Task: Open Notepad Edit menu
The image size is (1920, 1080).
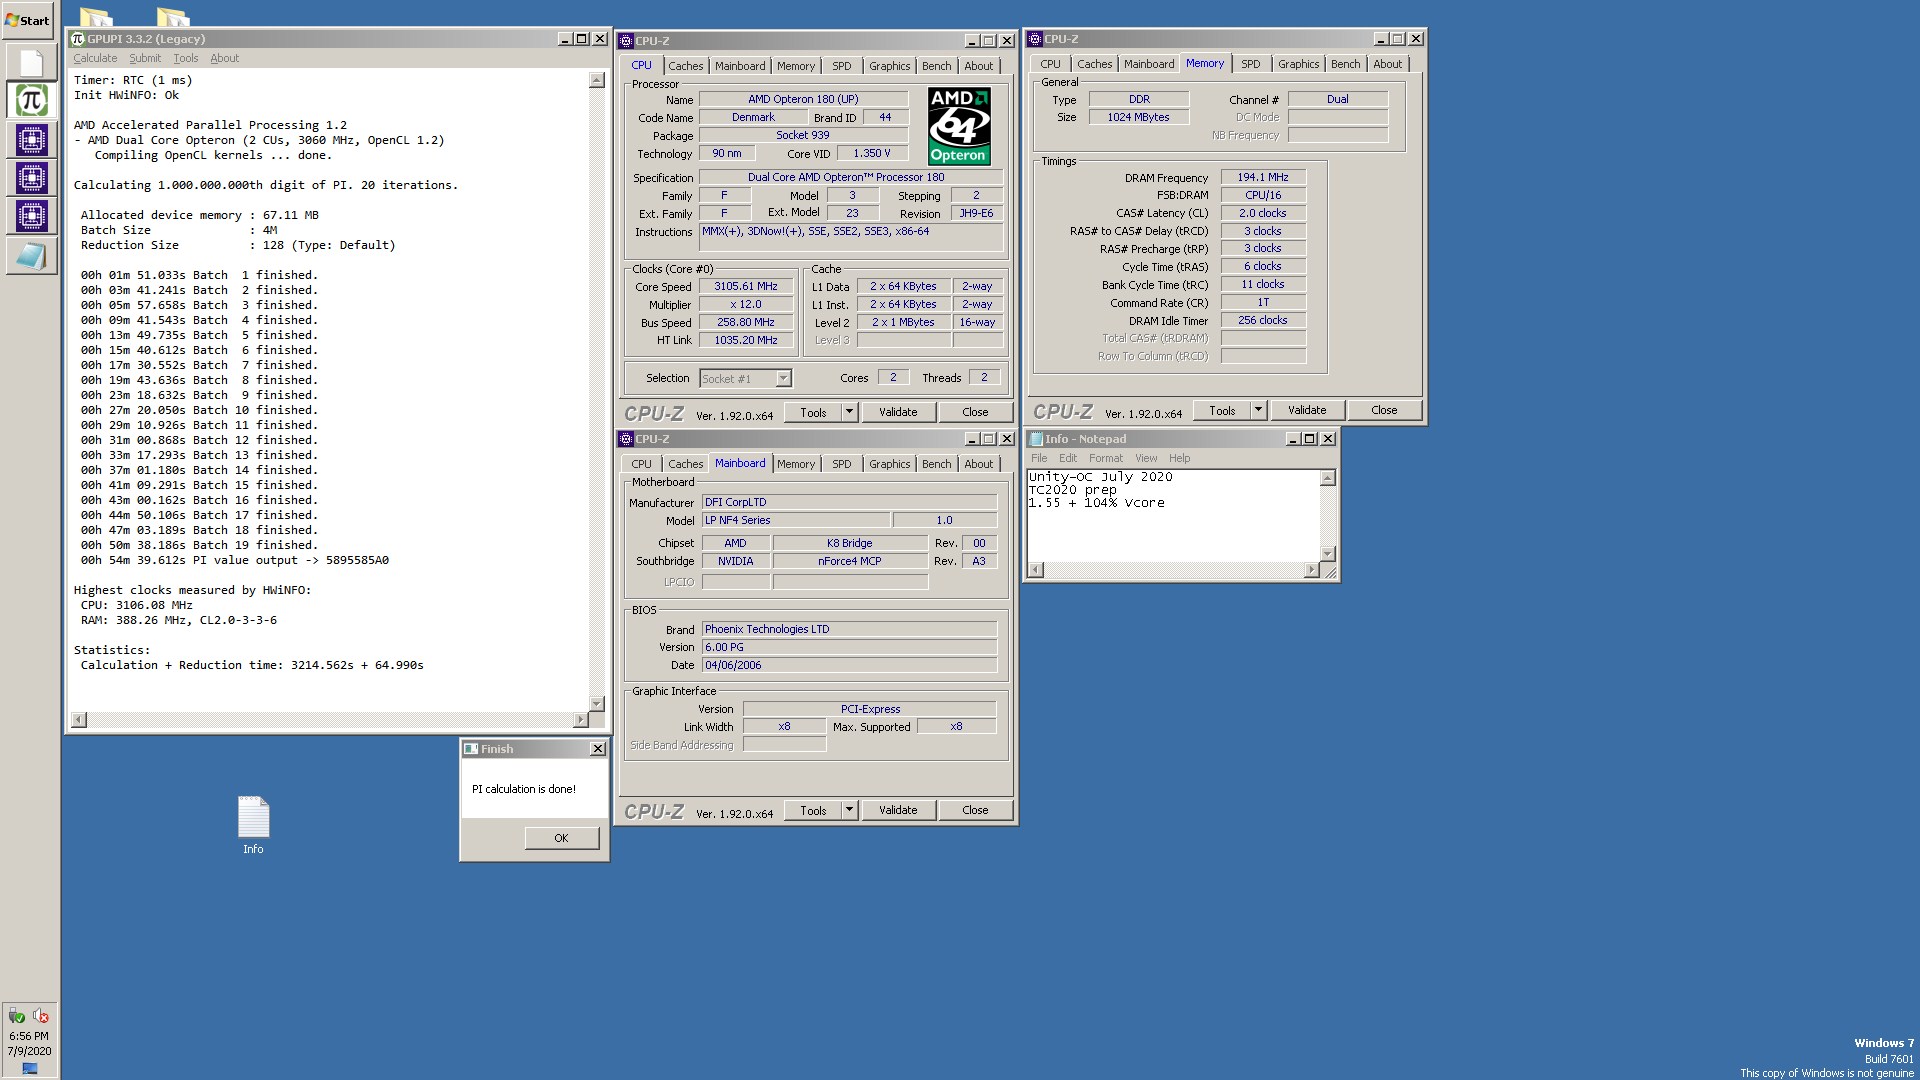Action: tap(1068, 458)
